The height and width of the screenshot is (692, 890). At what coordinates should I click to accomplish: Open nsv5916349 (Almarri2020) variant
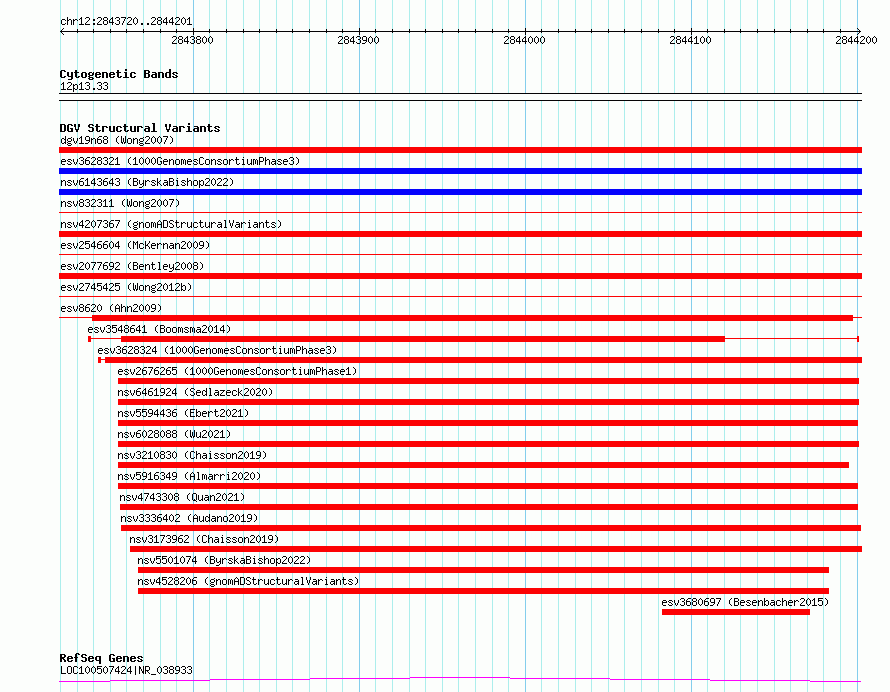[189, 476]
